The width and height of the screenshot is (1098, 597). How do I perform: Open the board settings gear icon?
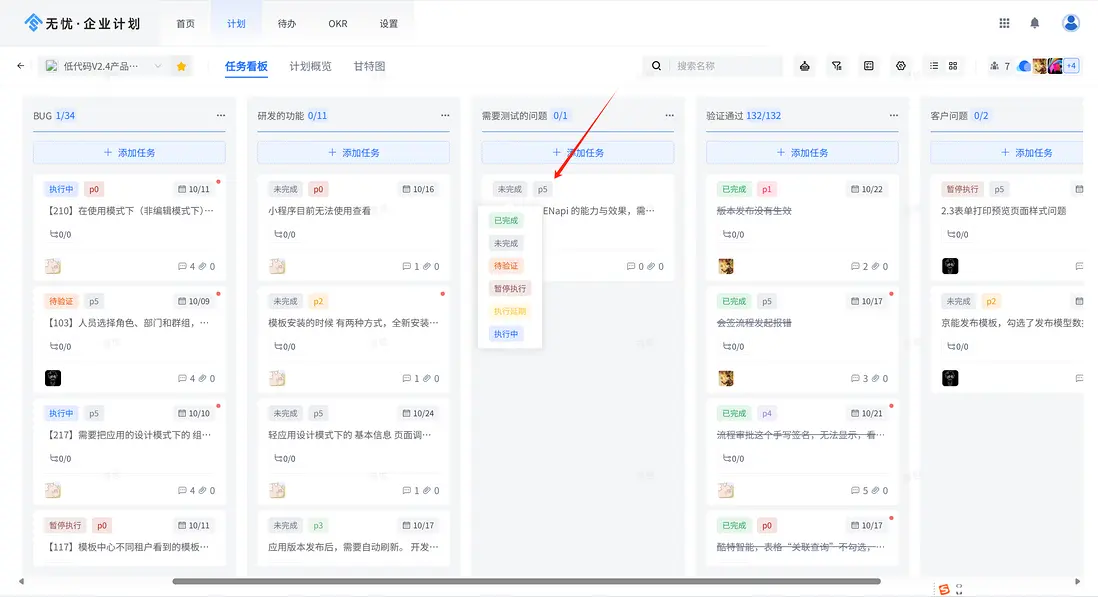tap(900, 66)
